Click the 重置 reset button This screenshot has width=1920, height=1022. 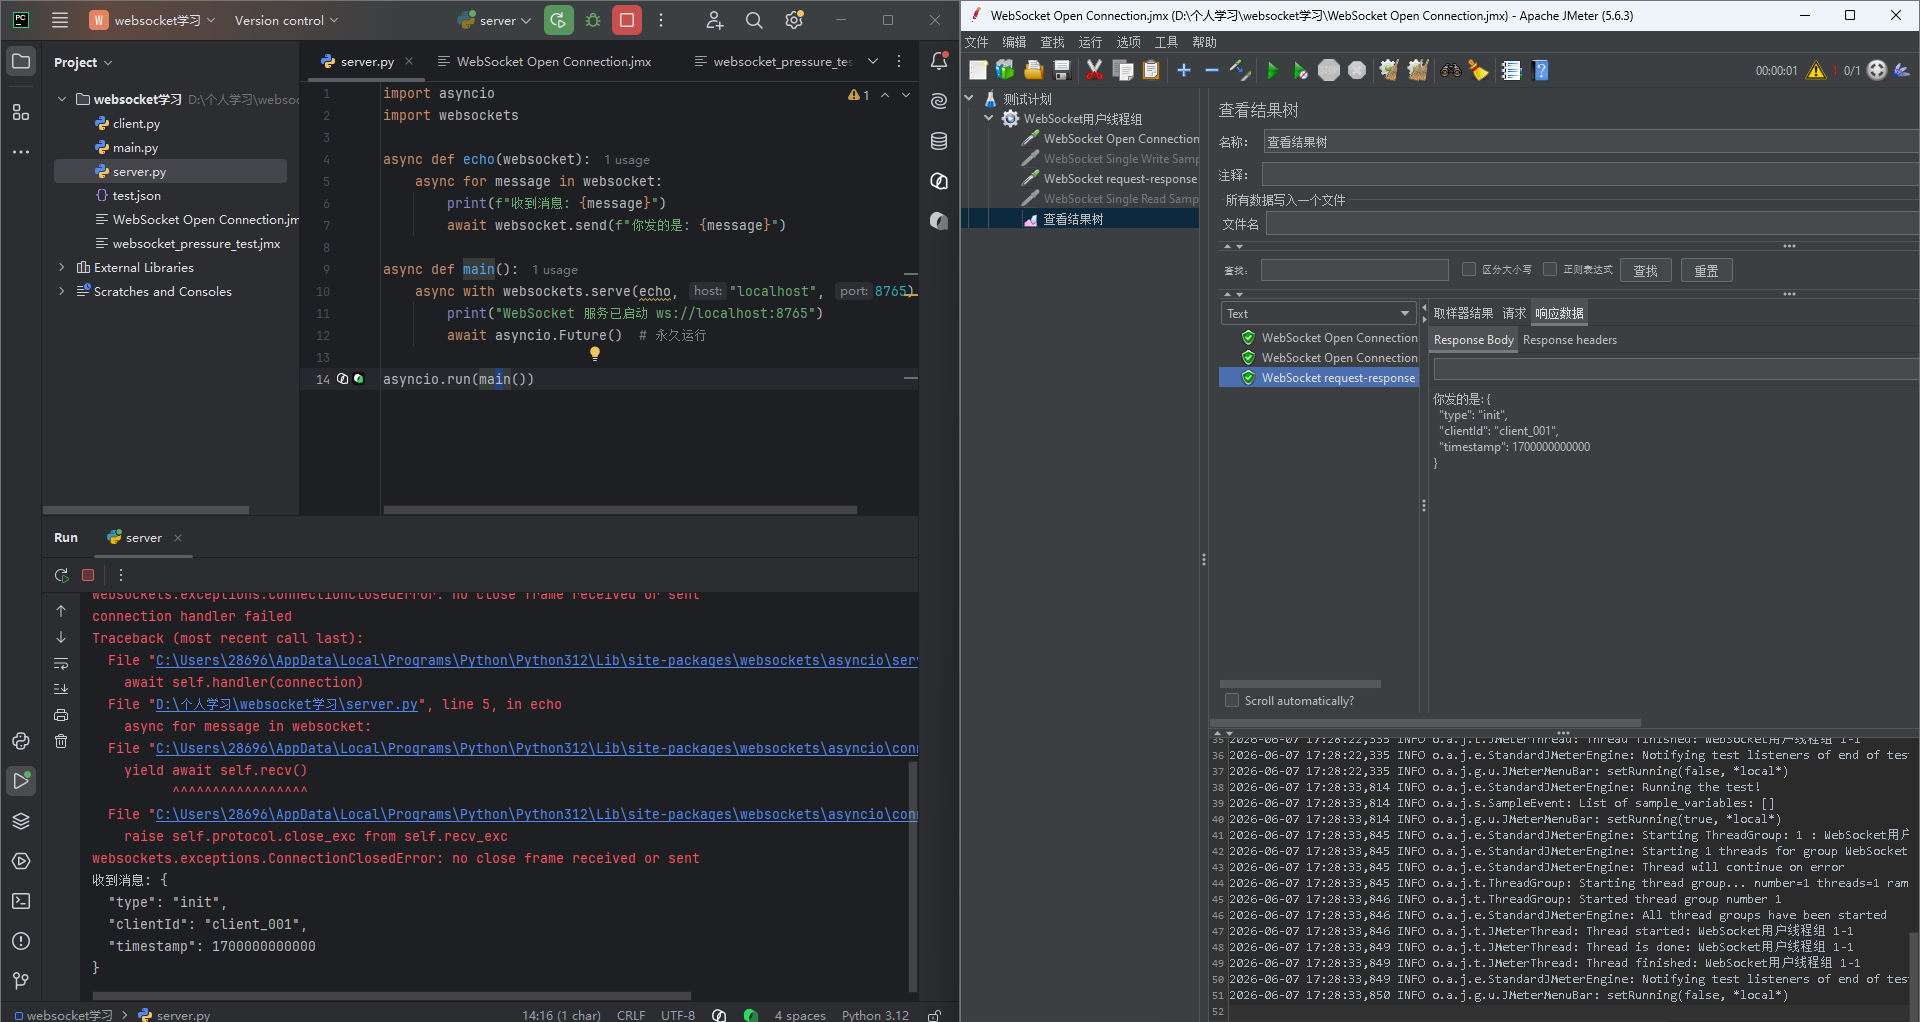(1706, 270)
